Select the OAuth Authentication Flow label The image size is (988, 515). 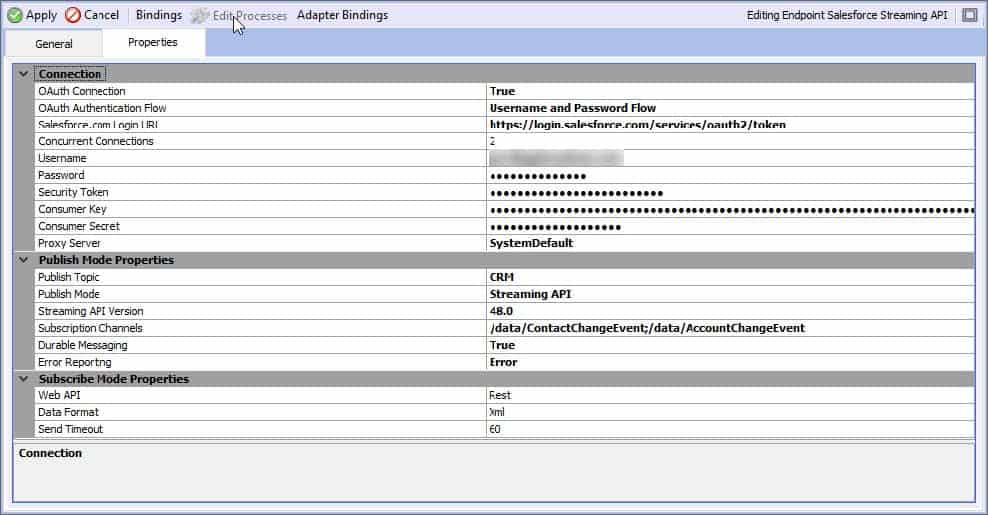[x=102, y=108]
